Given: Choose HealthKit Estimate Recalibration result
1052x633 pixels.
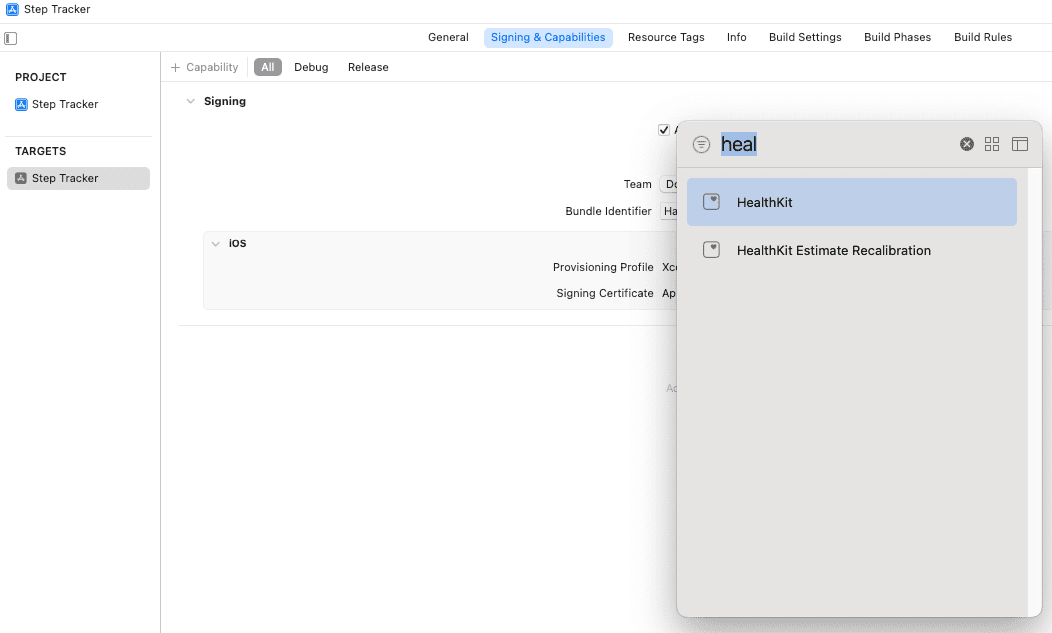Looking at the screenshot, I should [851, 250].
